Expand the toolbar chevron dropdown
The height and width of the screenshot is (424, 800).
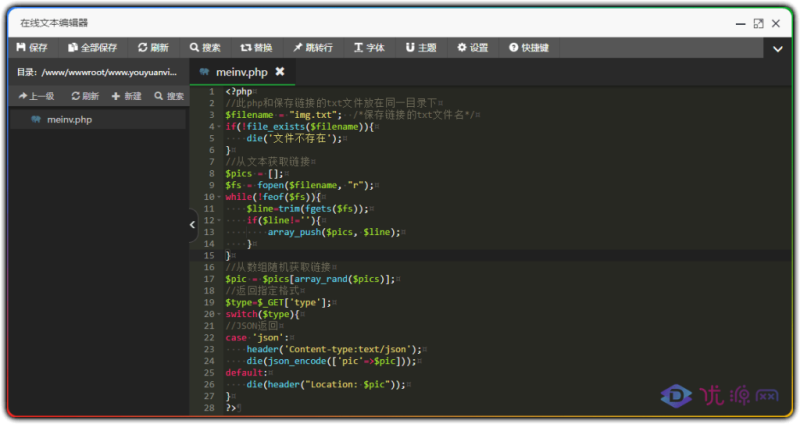[778, 49]
